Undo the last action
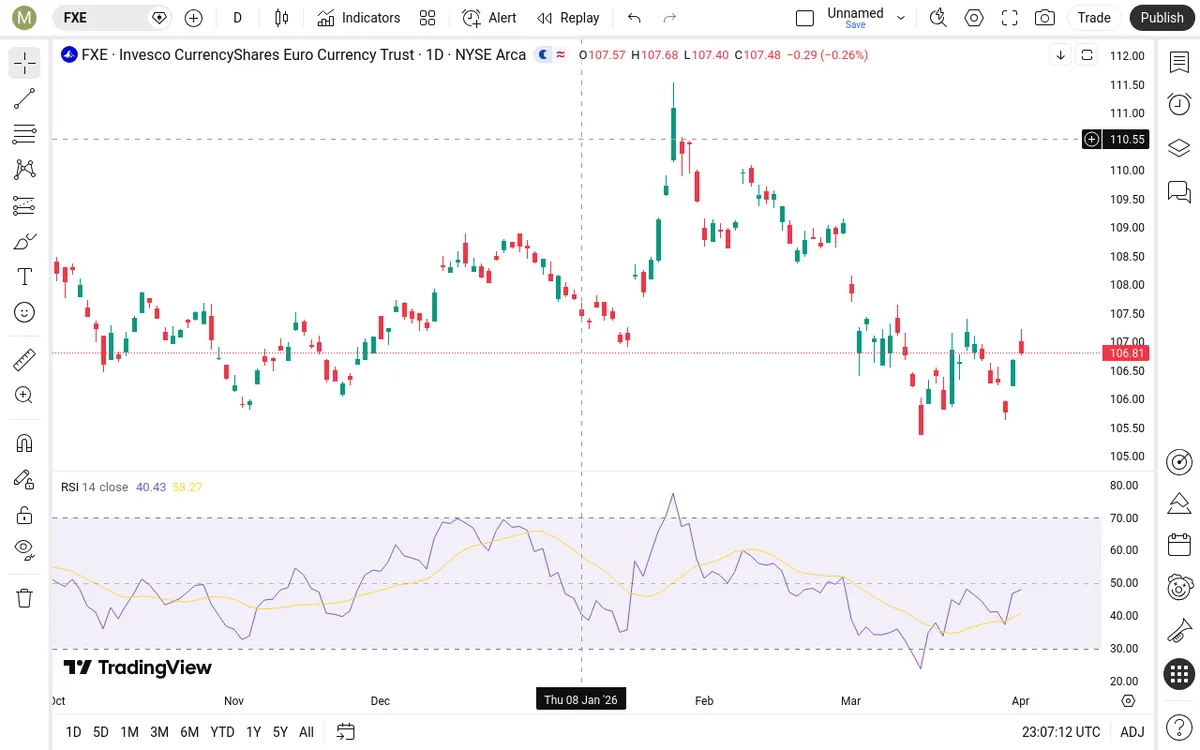The width and height of the screenshot is (1200, 750). click(634, 18)
